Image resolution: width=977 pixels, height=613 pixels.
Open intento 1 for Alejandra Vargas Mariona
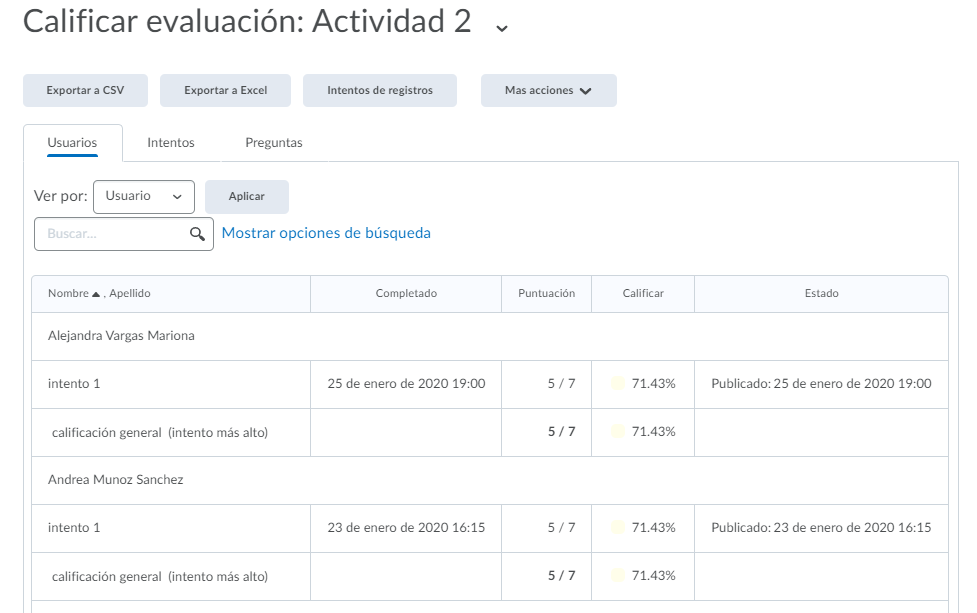(x=74, y=384)
